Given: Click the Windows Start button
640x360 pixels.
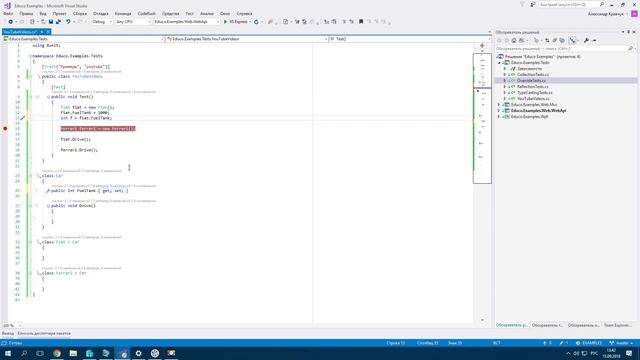Looking at the screenshot, I should (x=8, y=353).
